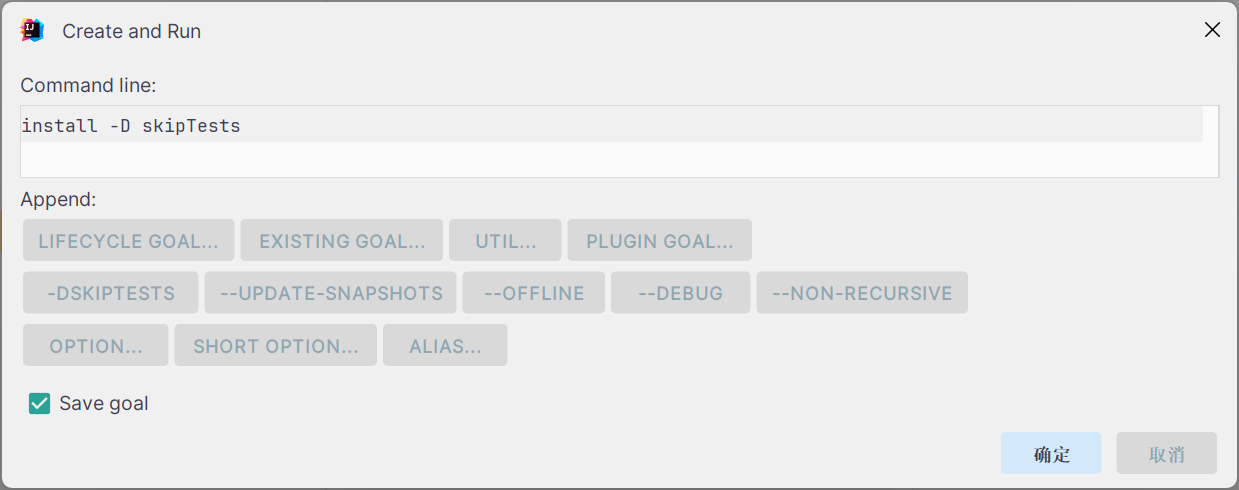
Task: Append the --OFFLINE flag
Action: tap(534, 293)
